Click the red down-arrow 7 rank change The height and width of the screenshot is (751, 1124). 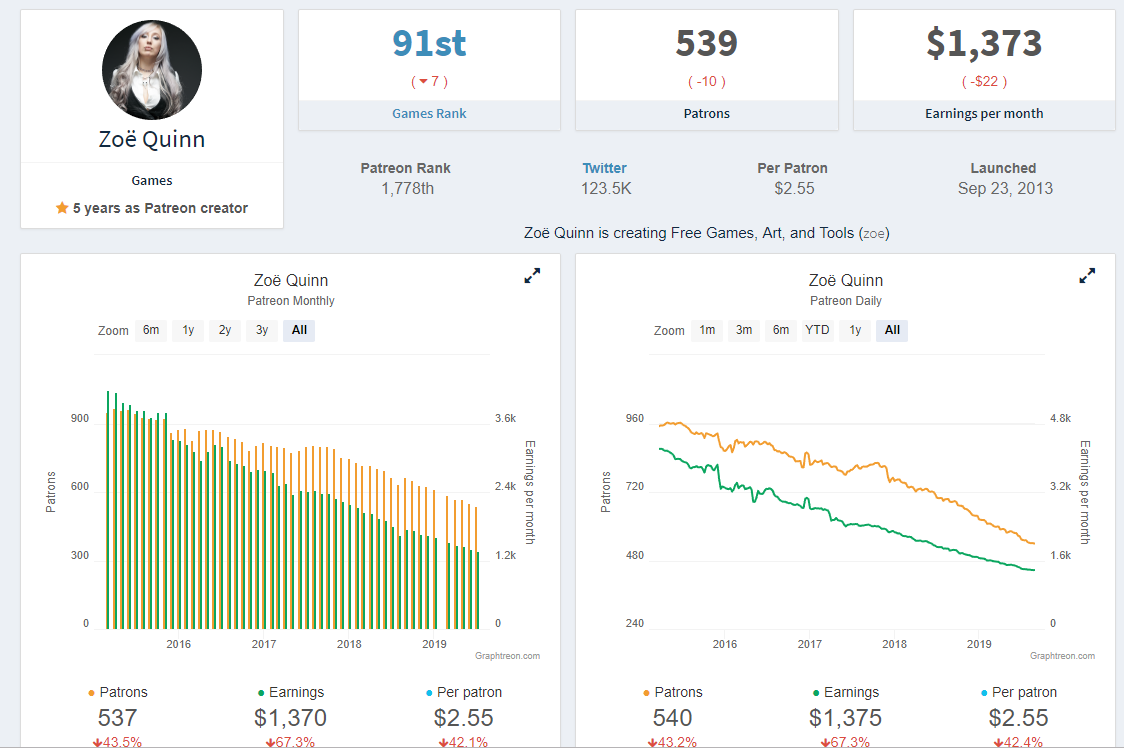429,82
